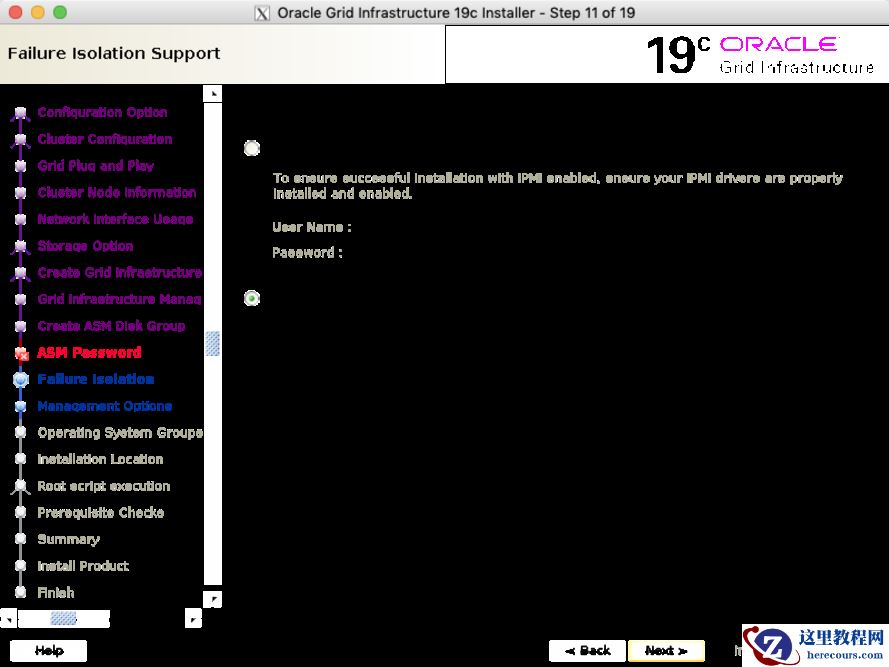The image size is (889, 667).
Task: Return to the ASM Password step
Action: coord(89,352)
